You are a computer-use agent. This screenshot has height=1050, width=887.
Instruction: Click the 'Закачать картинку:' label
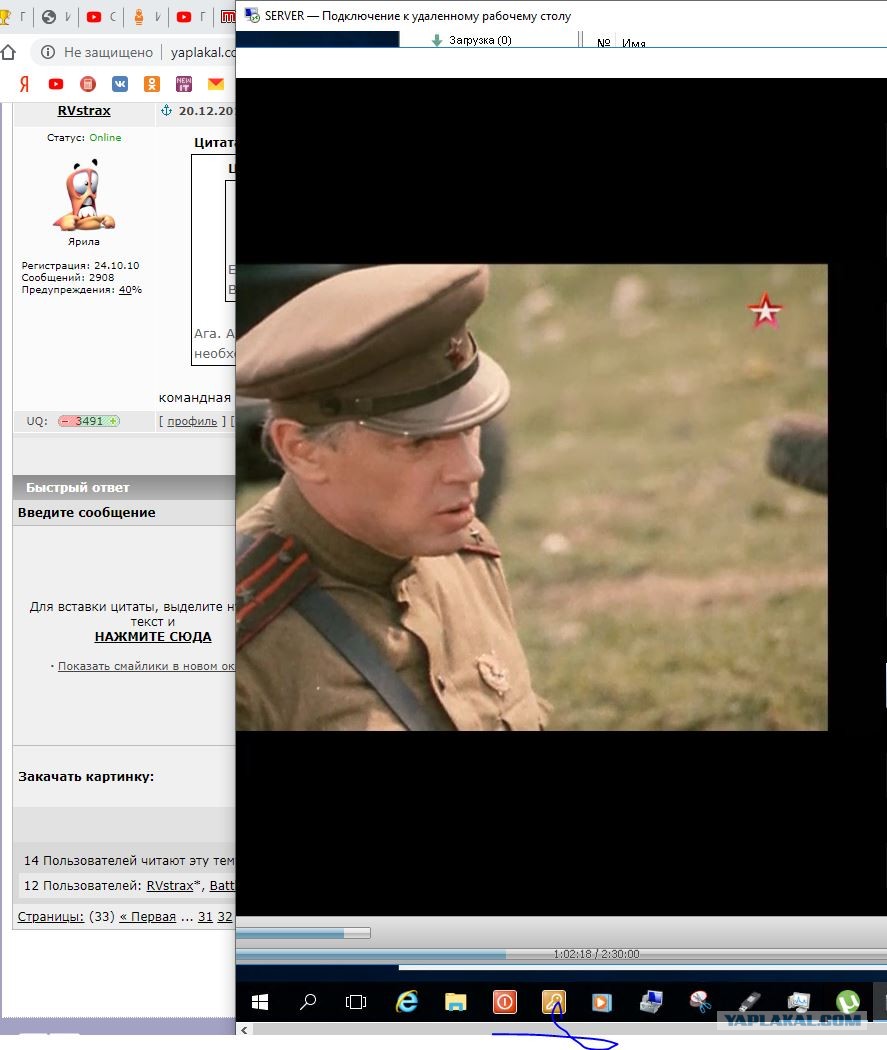click(x=86, y=777)
